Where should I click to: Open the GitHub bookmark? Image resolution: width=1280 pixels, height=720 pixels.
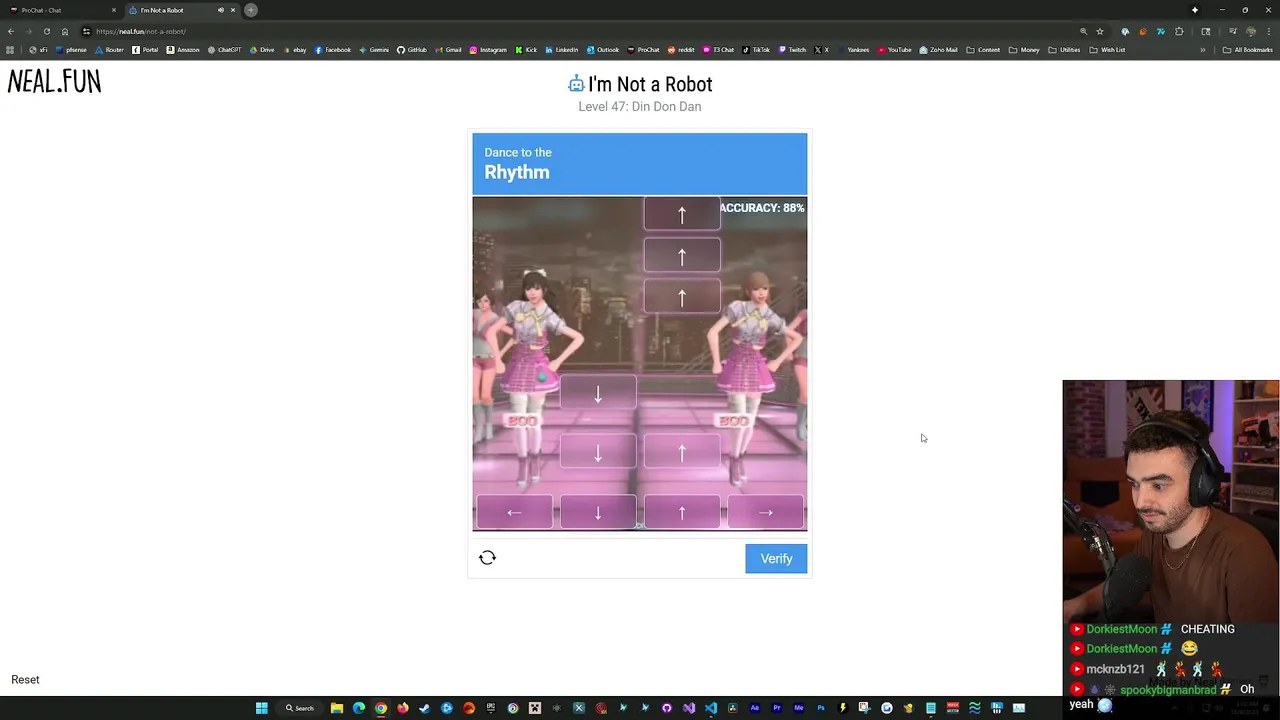[412, 50]
